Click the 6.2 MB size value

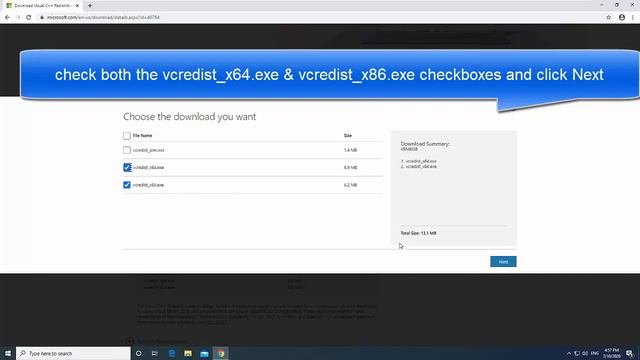pyautogui.click(x=350, y=185)
